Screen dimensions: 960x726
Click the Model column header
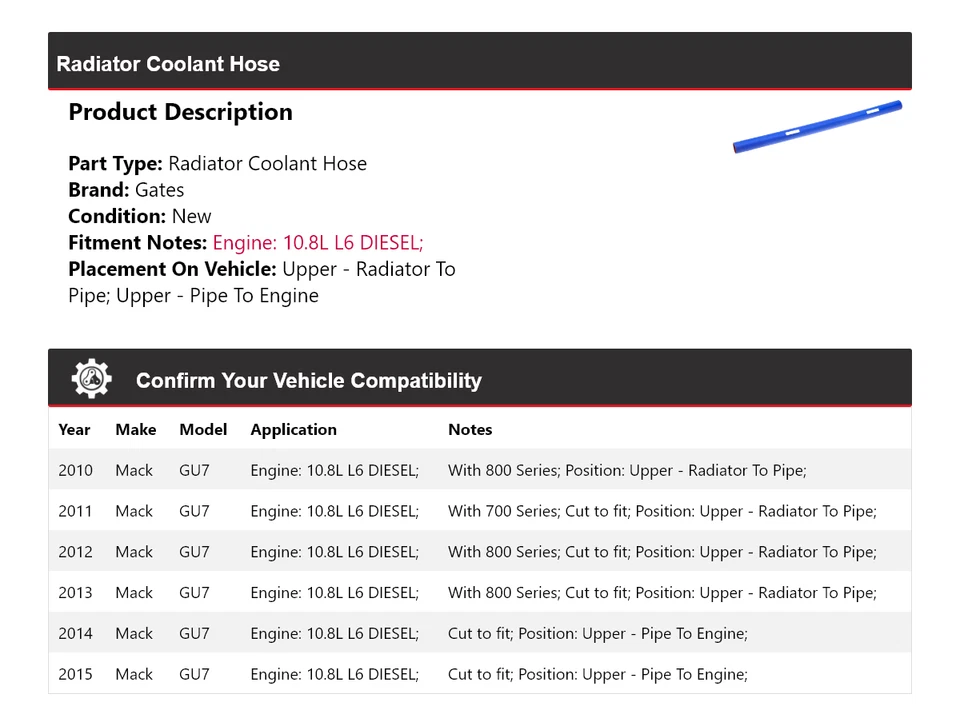[x=203, y=430]
